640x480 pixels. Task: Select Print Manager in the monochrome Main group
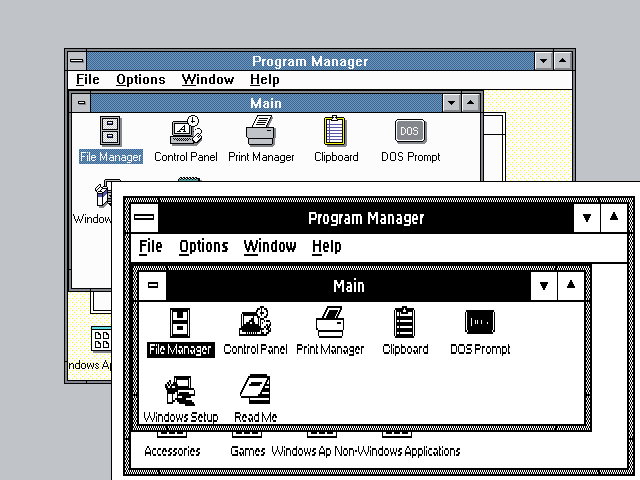coord(330,323)
